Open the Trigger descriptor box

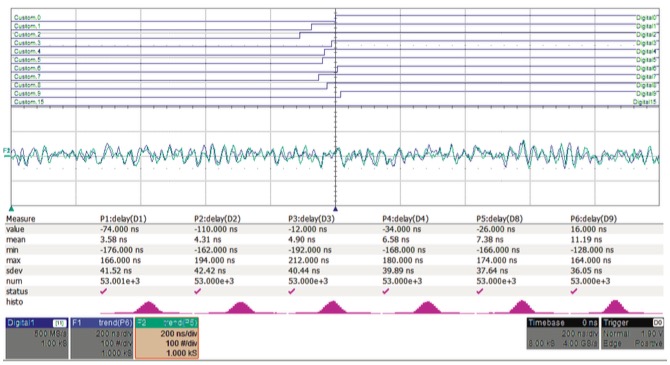pyautogui.click(x=633, y=333)
